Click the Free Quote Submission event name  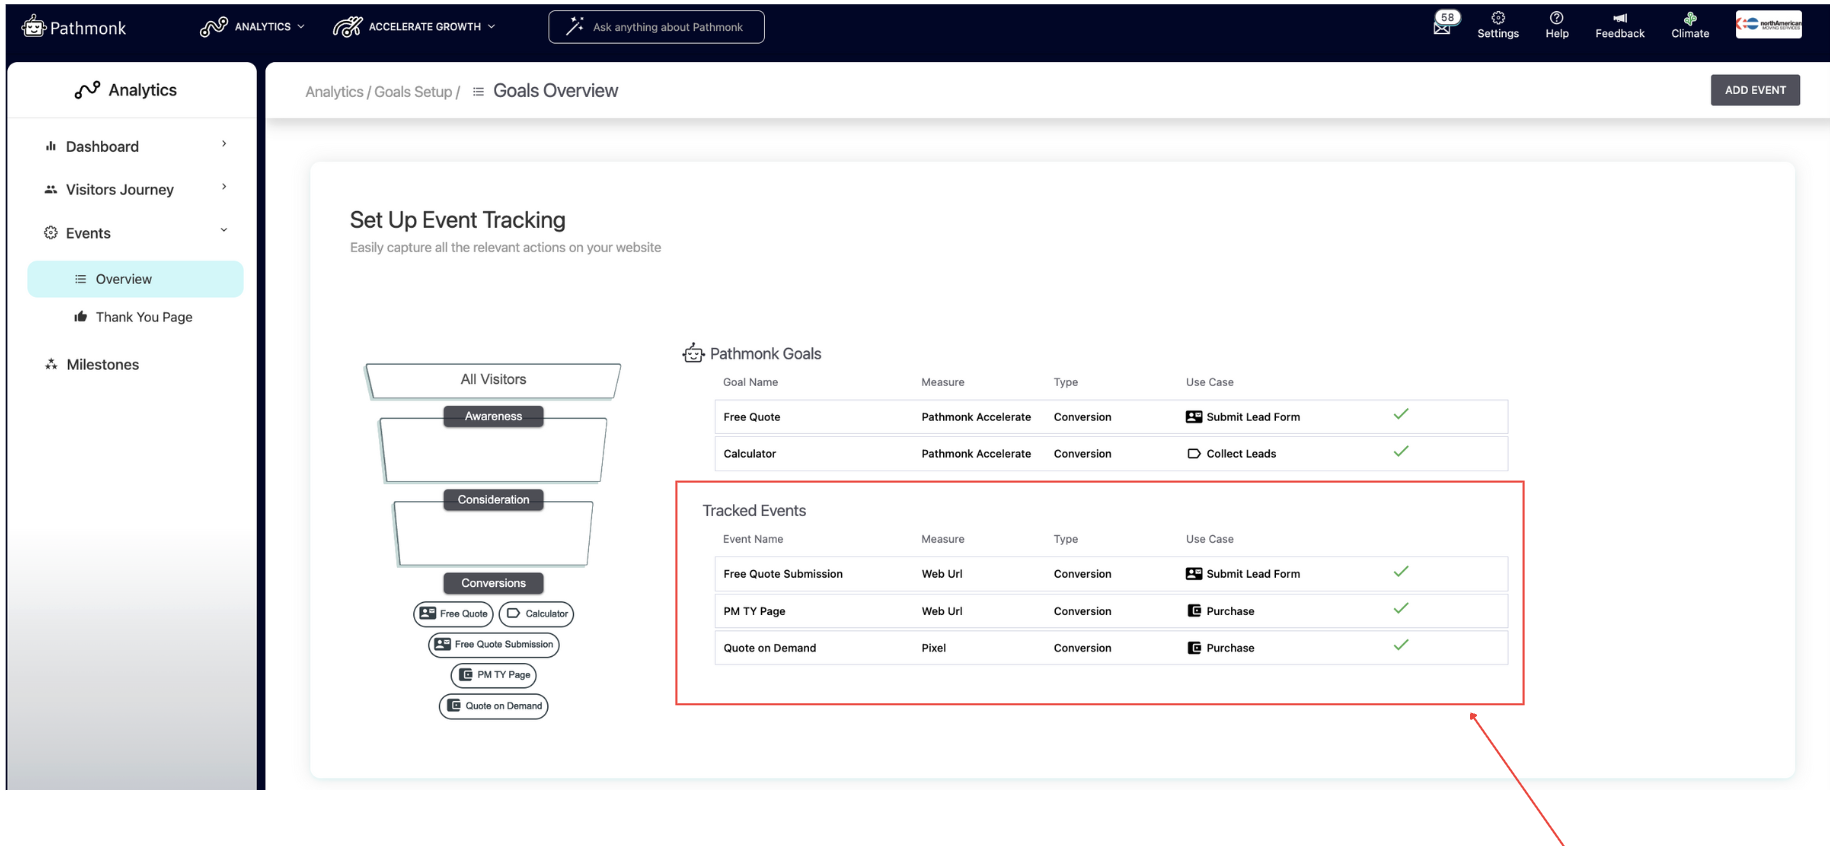[783, 574]
